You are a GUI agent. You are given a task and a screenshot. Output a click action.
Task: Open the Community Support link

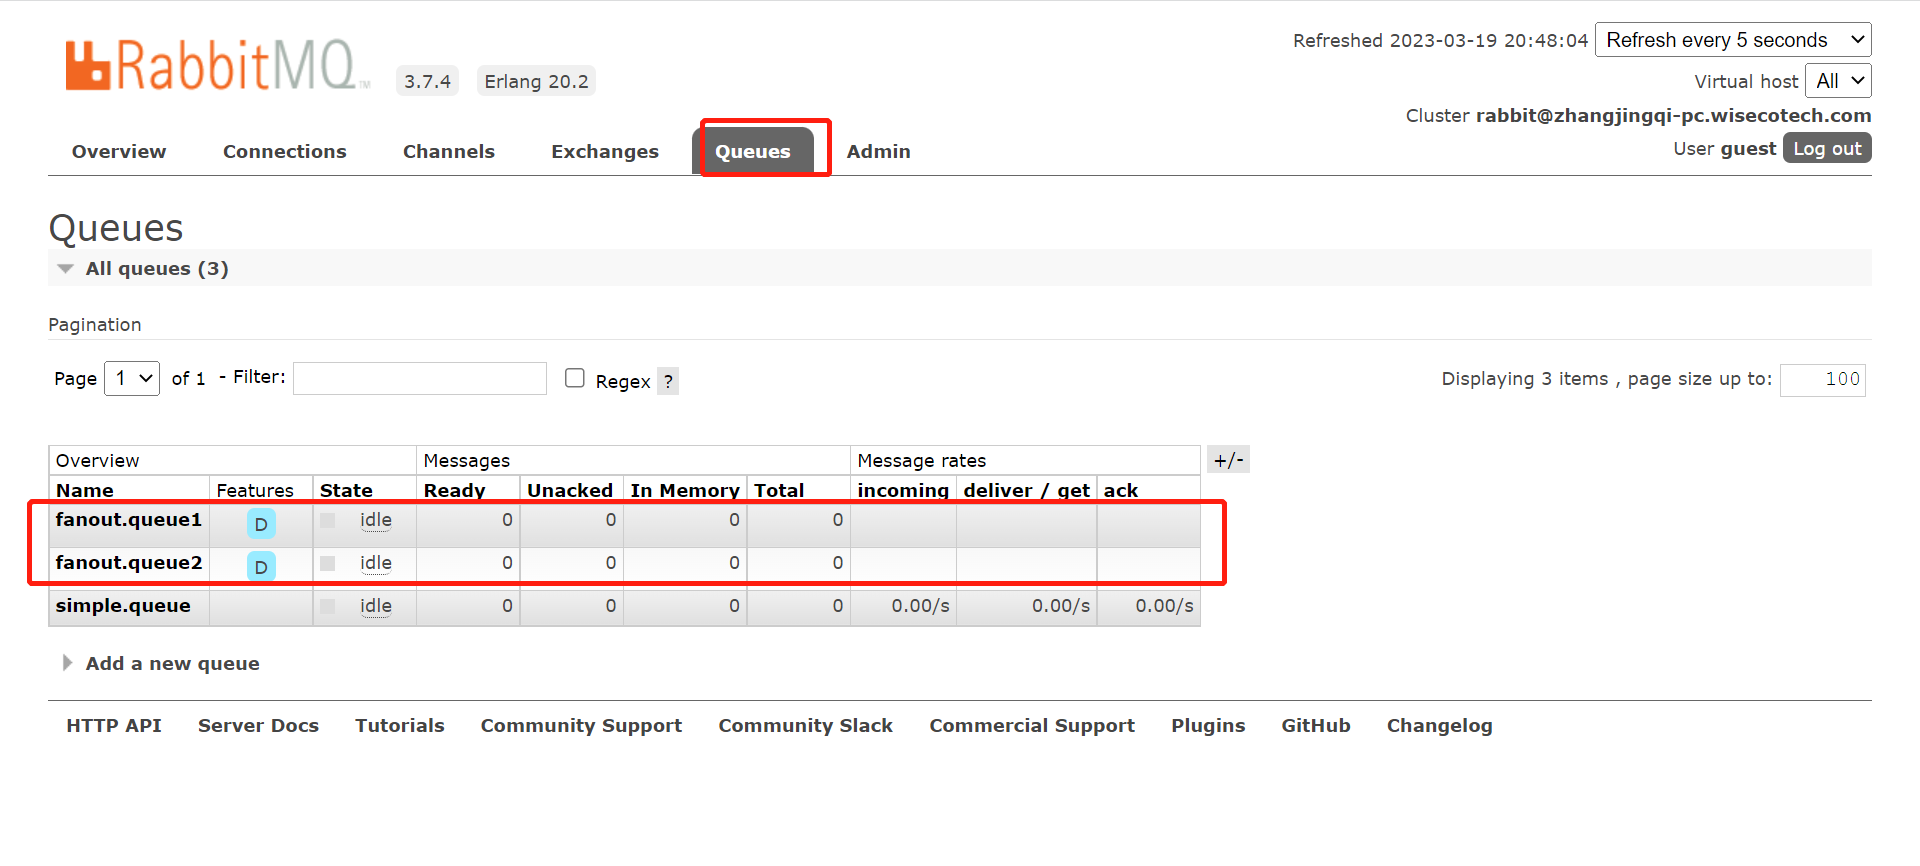581,725
